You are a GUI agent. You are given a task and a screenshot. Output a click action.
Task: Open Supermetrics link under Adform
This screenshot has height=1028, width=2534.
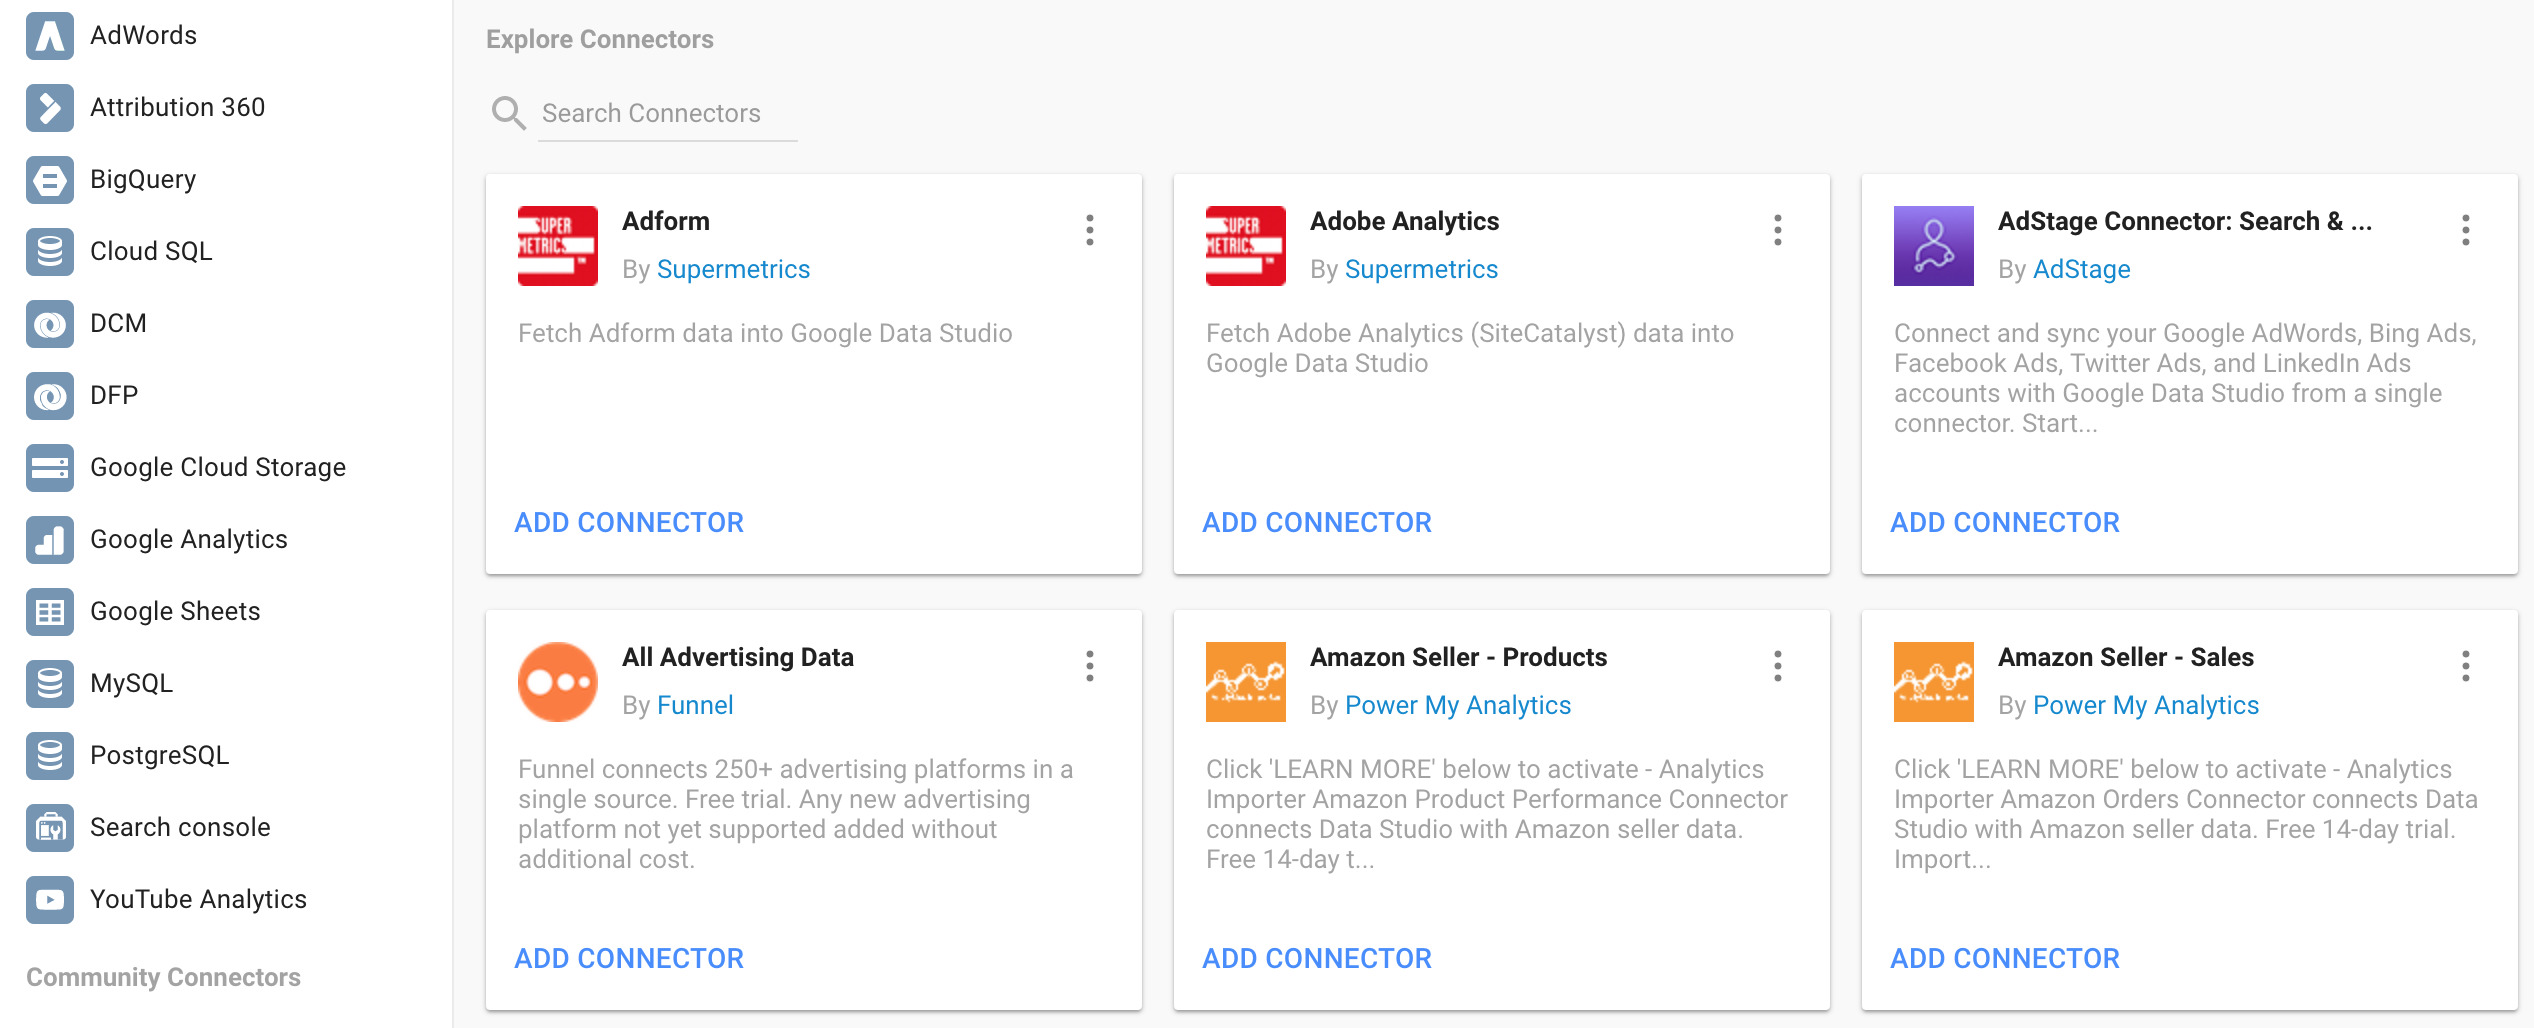tap(733, 269)
